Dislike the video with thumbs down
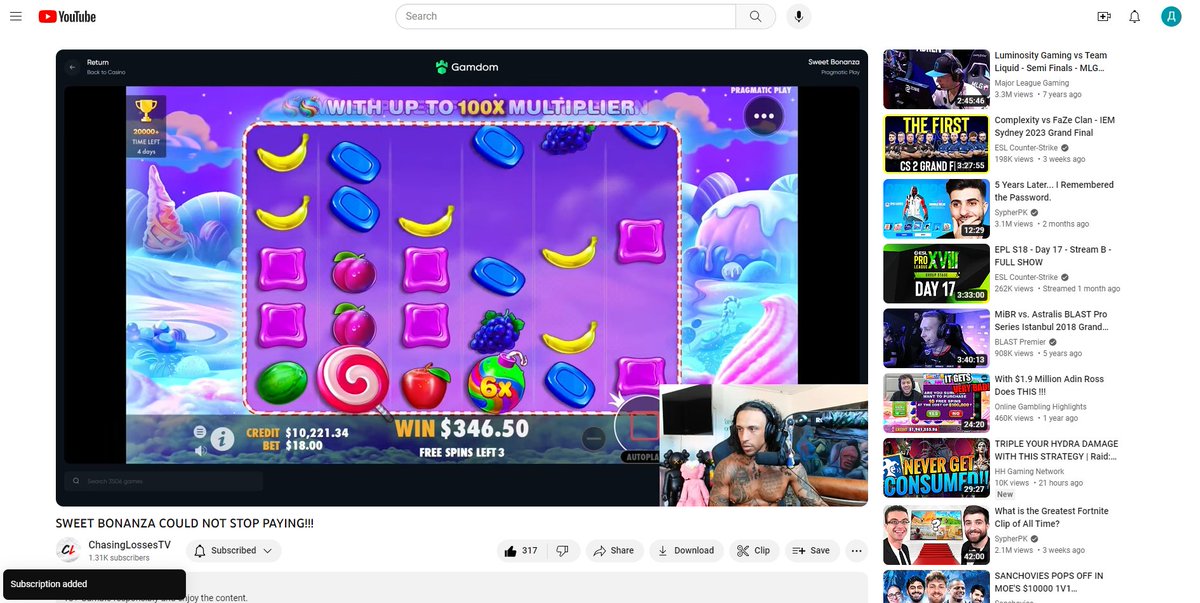Viewport: 1200px width, 603px height. [563, 550]
